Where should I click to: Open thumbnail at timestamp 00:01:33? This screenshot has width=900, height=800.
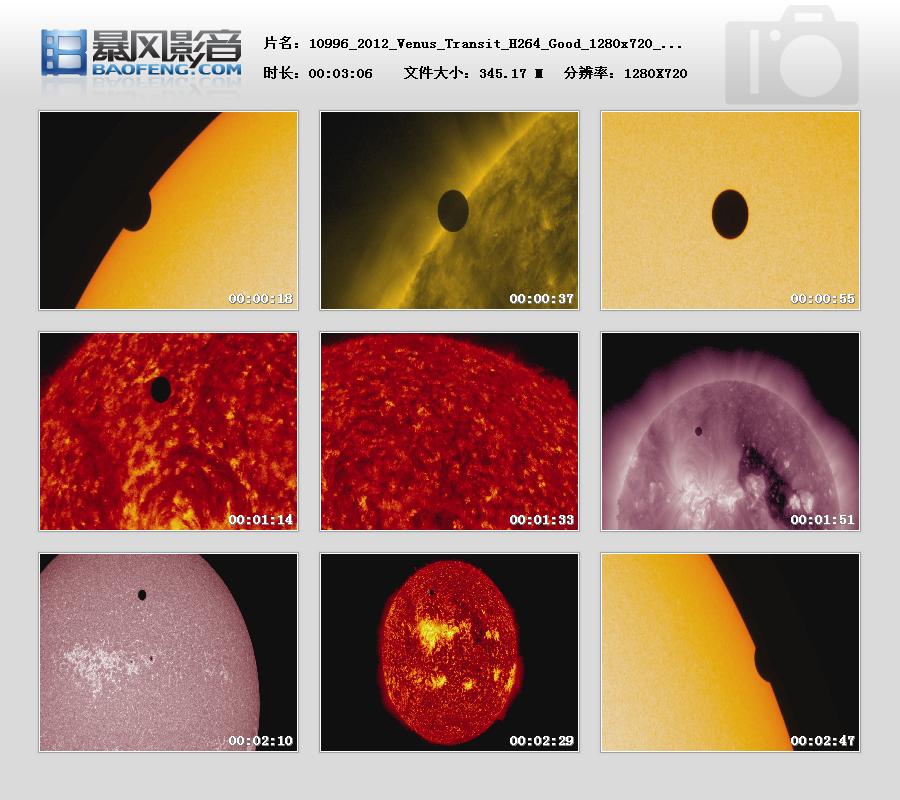click(449, 431)
